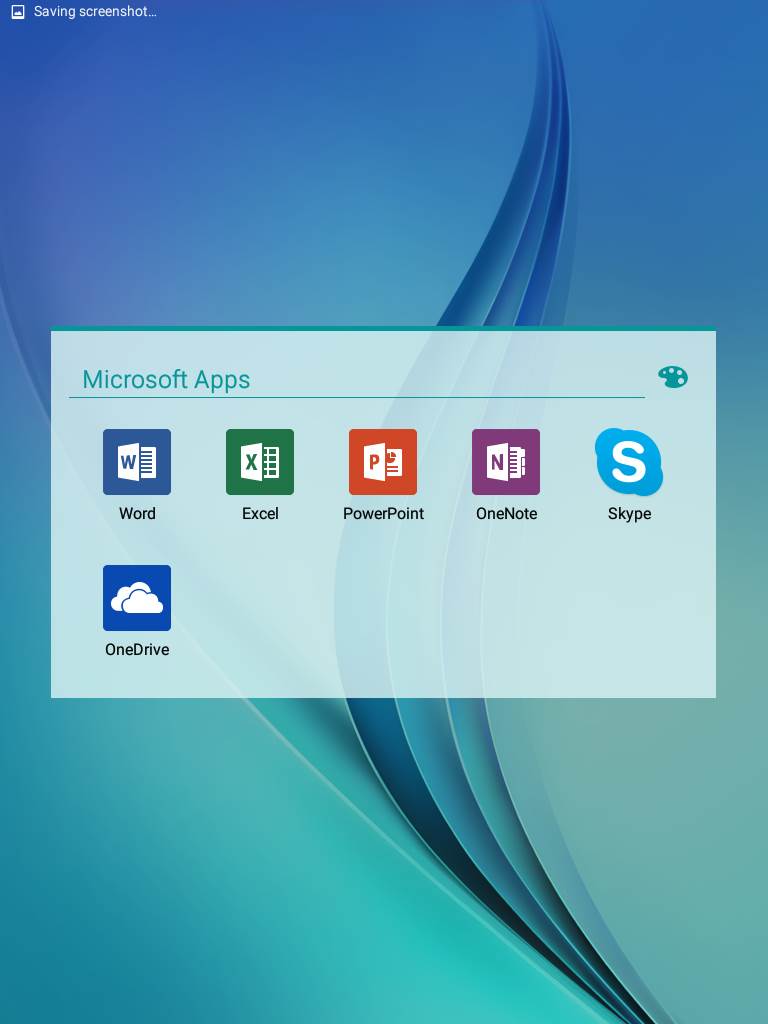Open the Skype app icon
This screenshot has height=1024, width=768.
(x=629, y=462)
